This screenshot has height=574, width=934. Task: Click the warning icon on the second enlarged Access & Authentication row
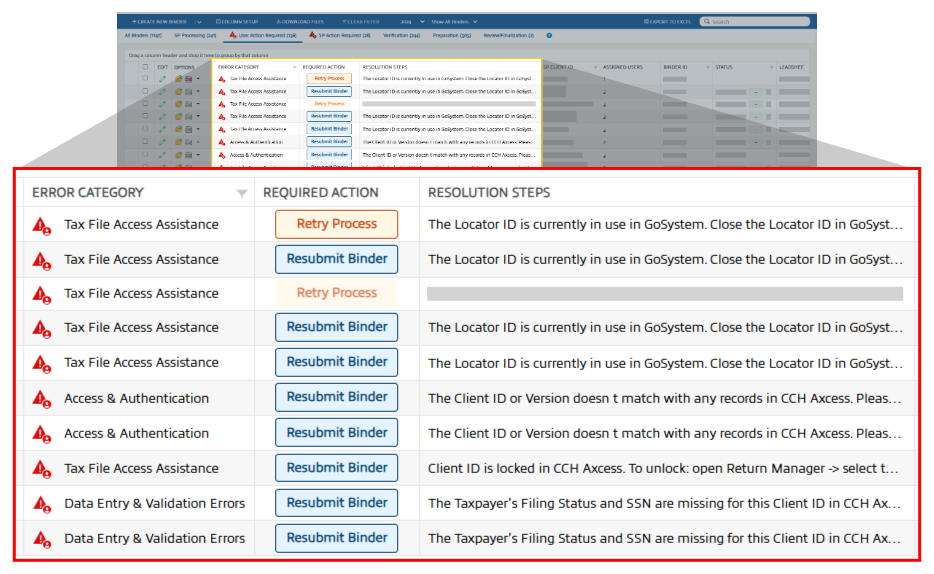click(x=41, y=434)
